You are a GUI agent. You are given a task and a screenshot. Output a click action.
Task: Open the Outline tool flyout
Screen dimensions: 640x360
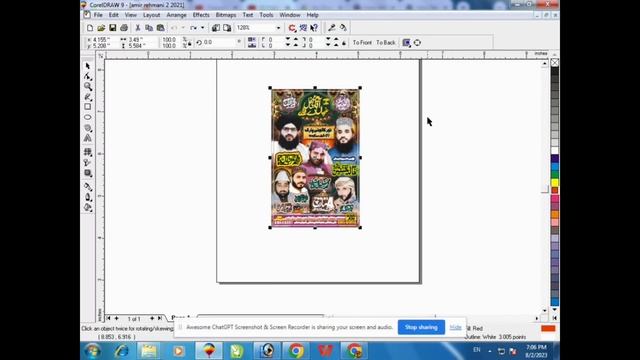[88, 197]
